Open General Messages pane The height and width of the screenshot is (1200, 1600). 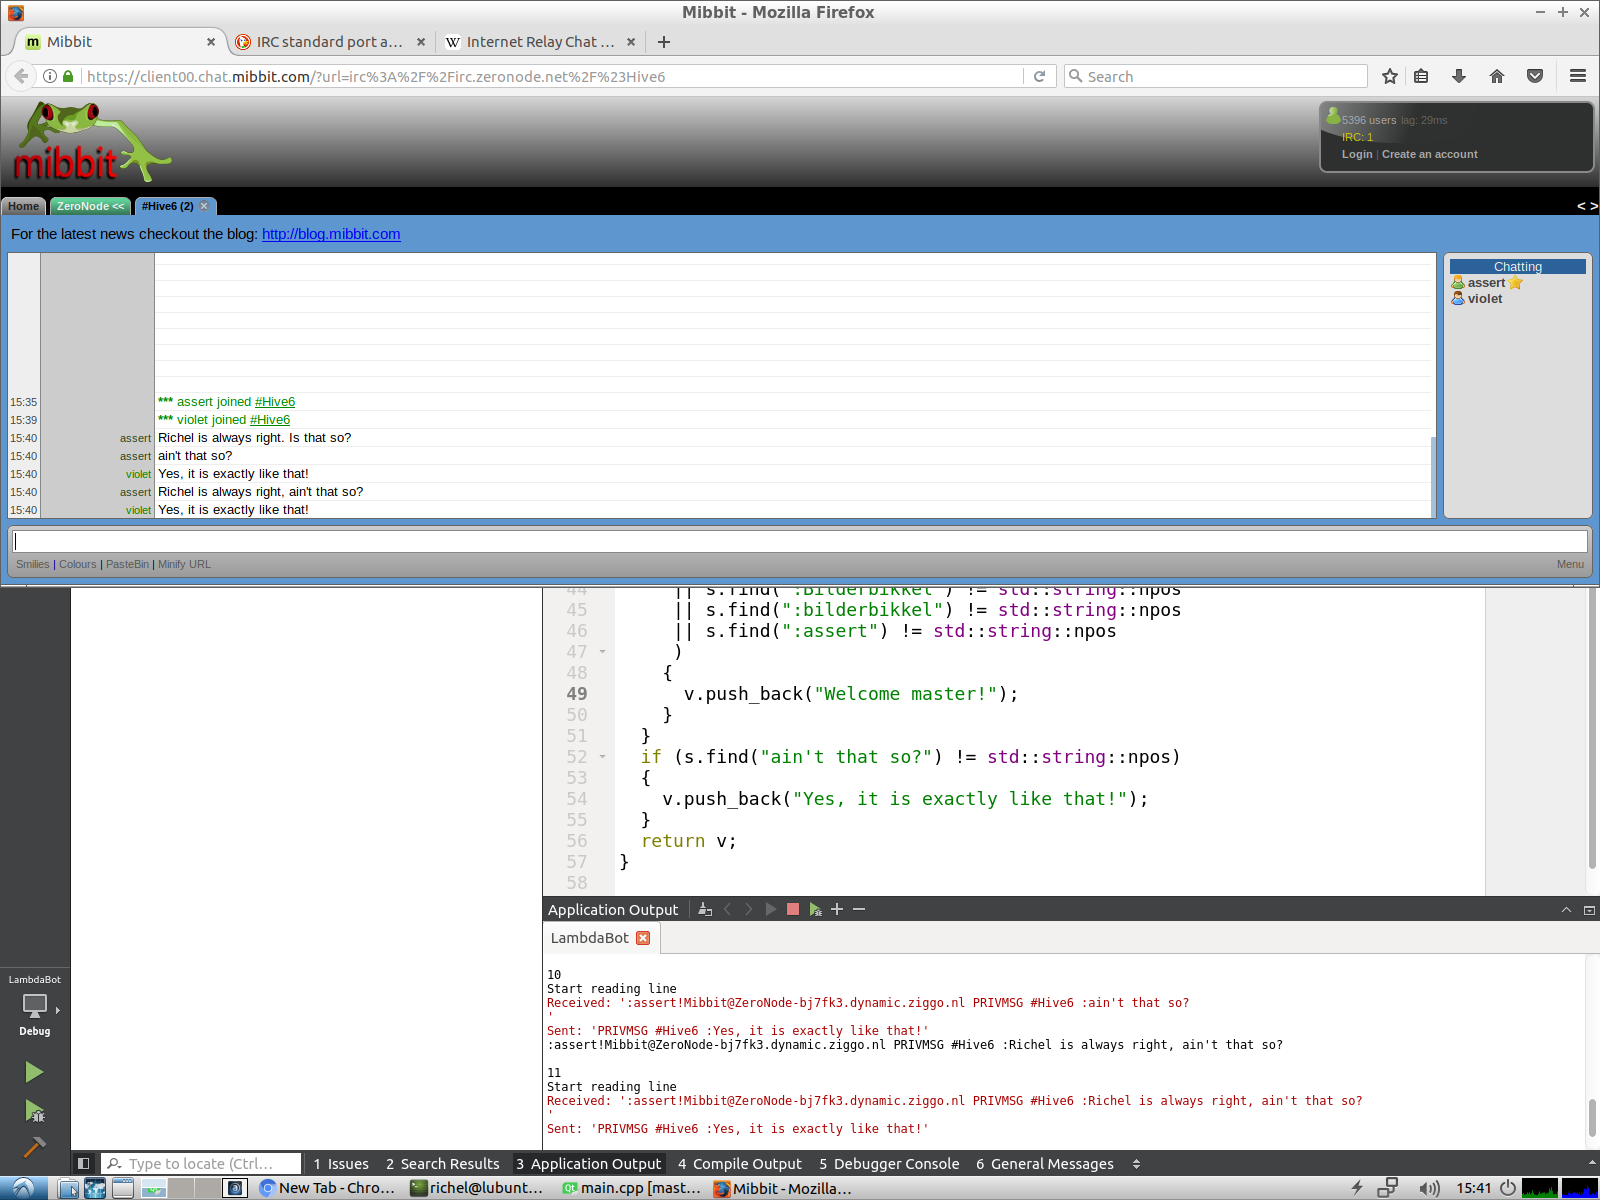[1045, 1164]
